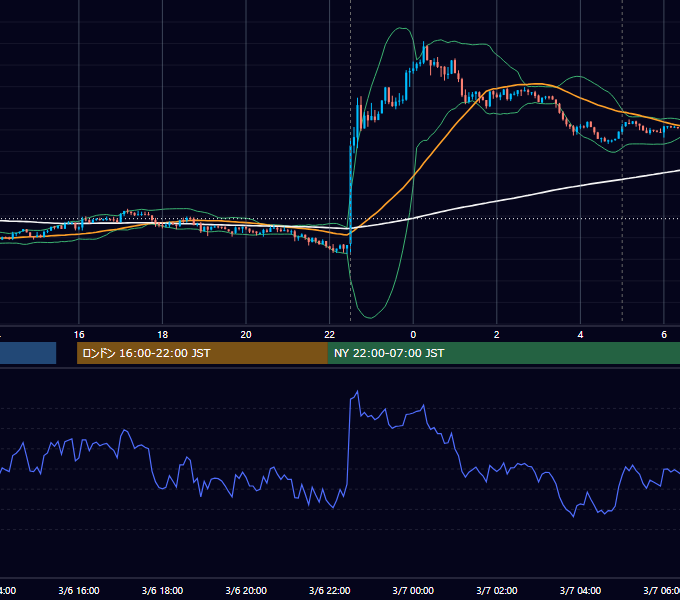The height and width of the screenshot is (600, 680).
Task: Click the 3/6 20:00 time label
Action: pyautogui.click(x=246, y=590)
